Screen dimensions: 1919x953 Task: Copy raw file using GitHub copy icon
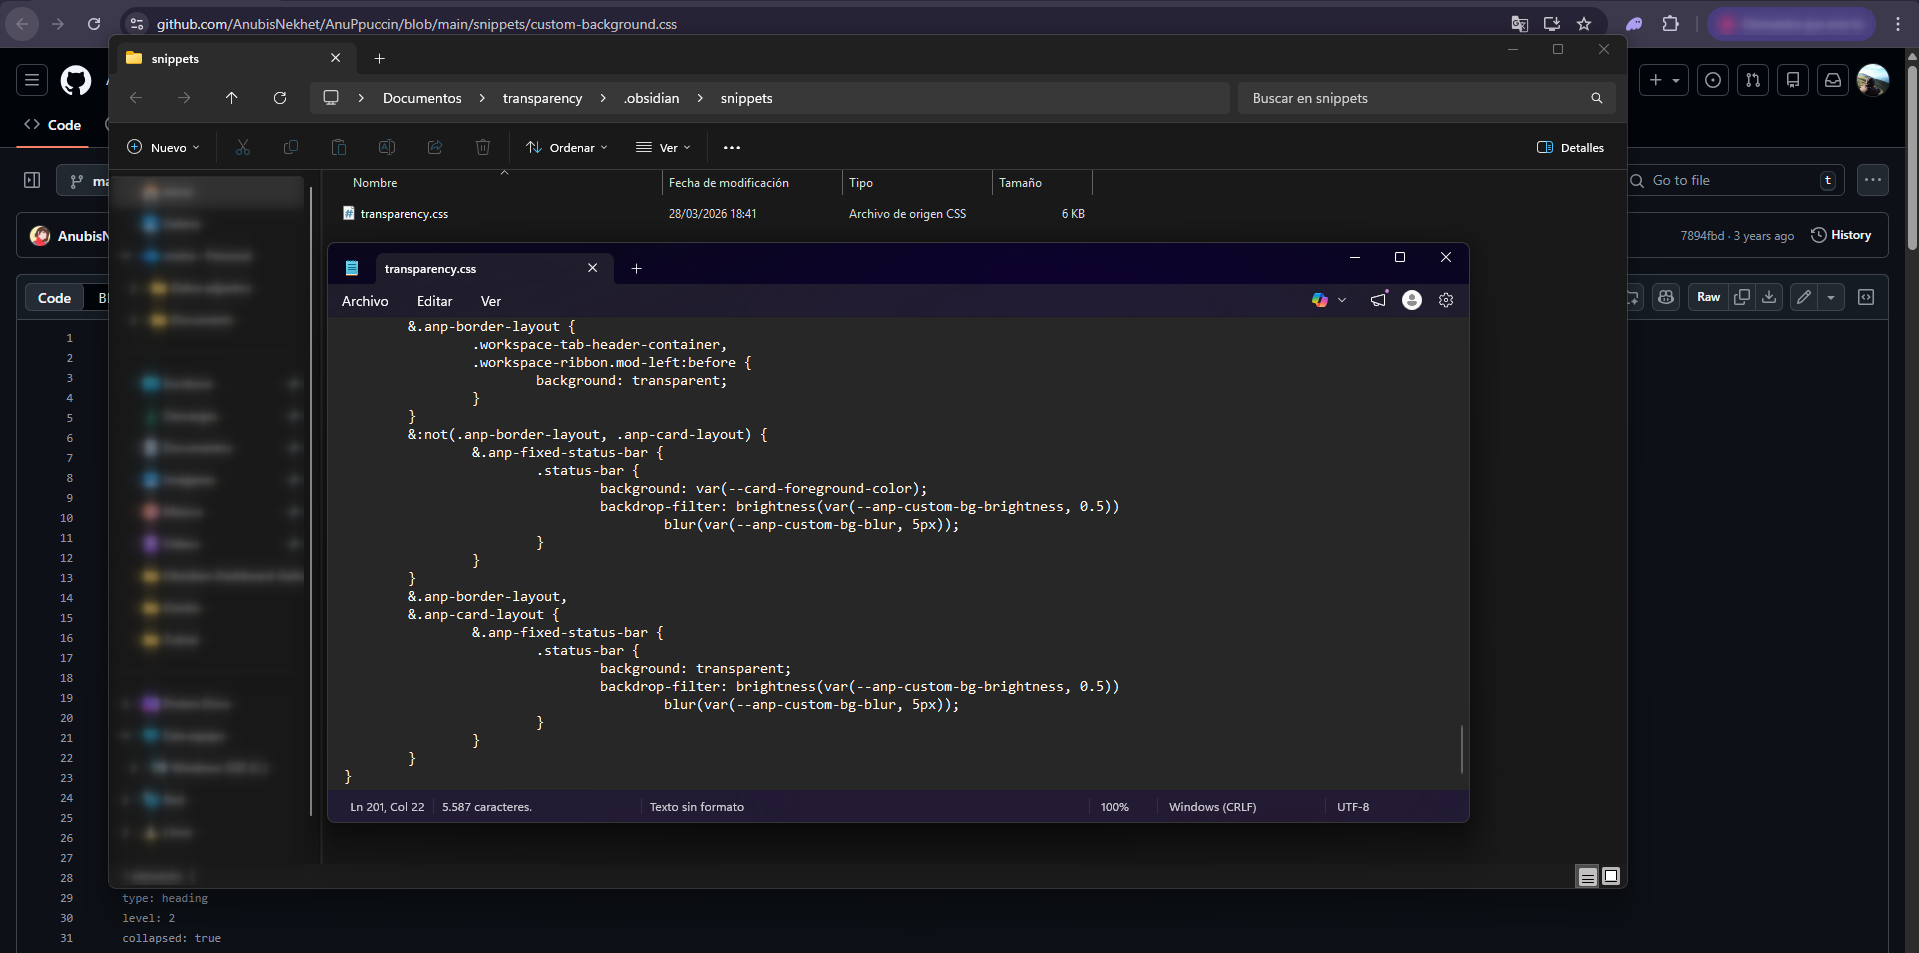1741,297
